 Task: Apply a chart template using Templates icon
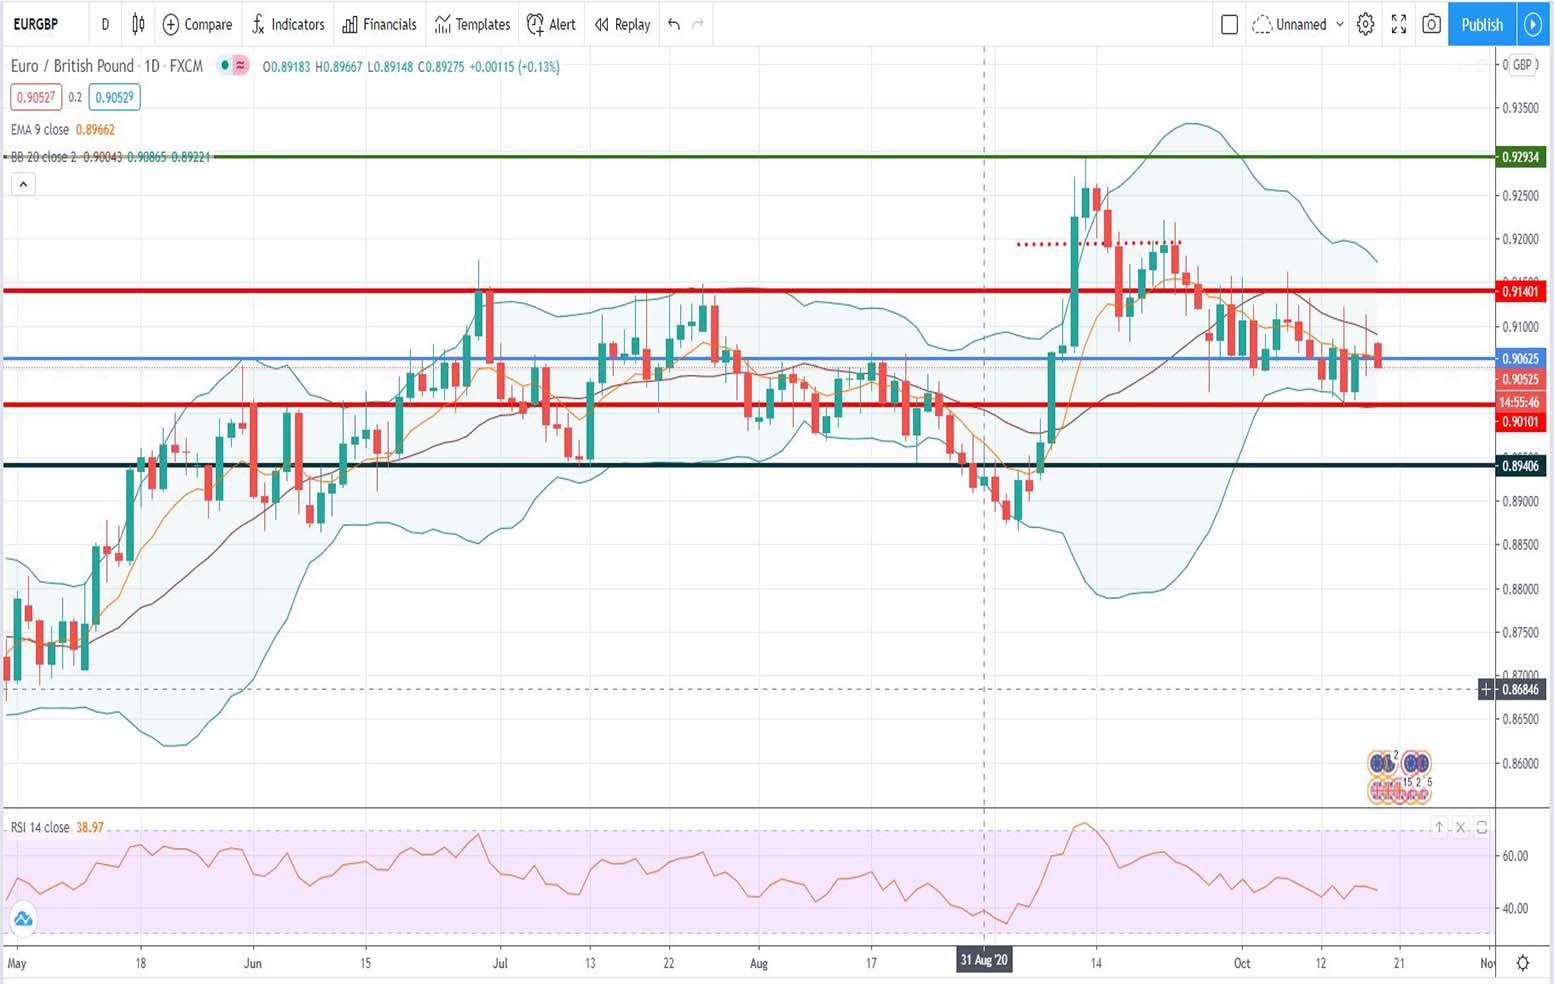471,24
